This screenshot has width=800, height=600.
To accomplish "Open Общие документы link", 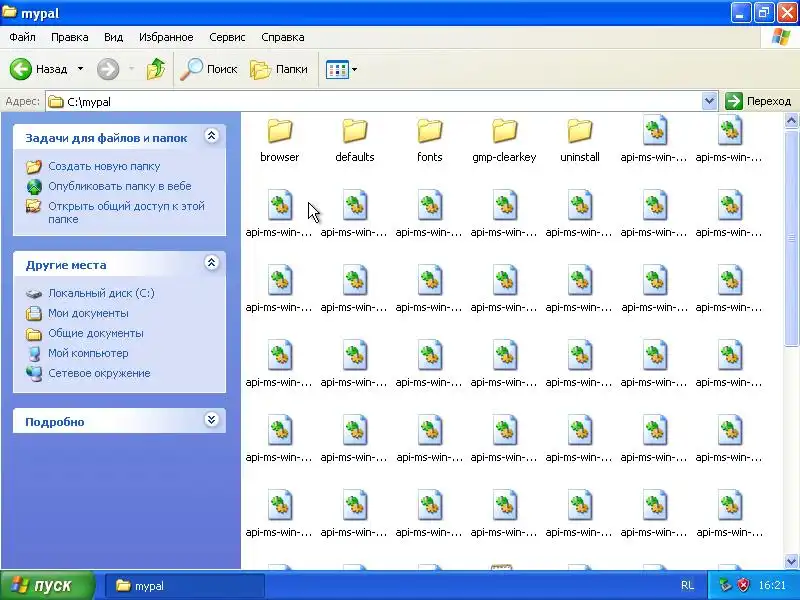I will pos(96,333).
